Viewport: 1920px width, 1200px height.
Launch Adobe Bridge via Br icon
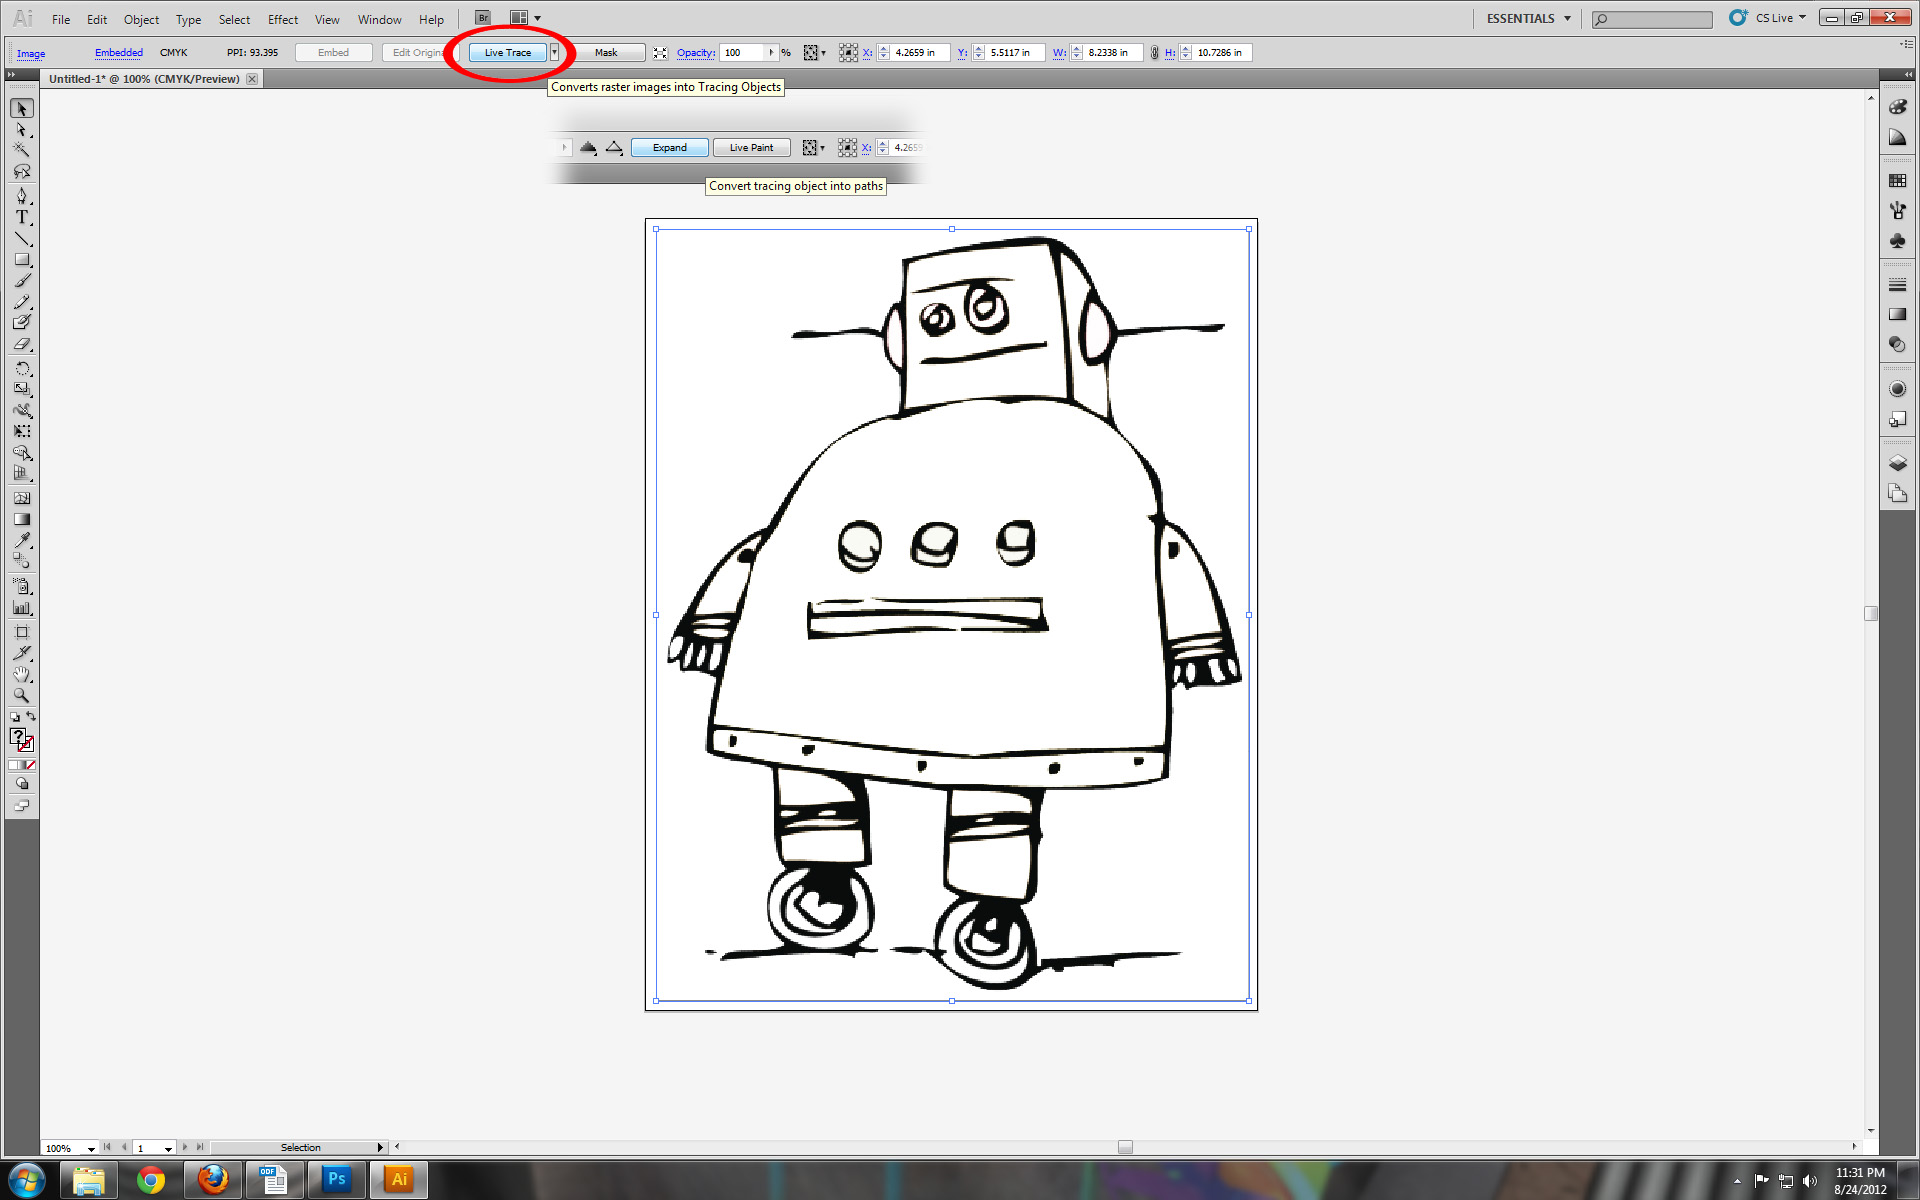click(x=483, y=18)
